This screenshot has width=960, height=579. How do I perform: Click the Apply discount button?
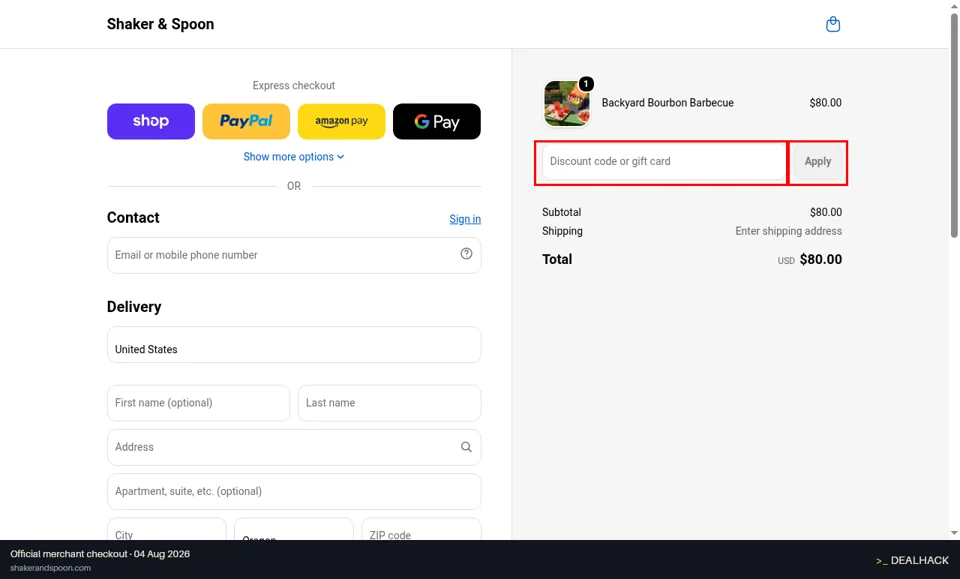coord(818,162)
